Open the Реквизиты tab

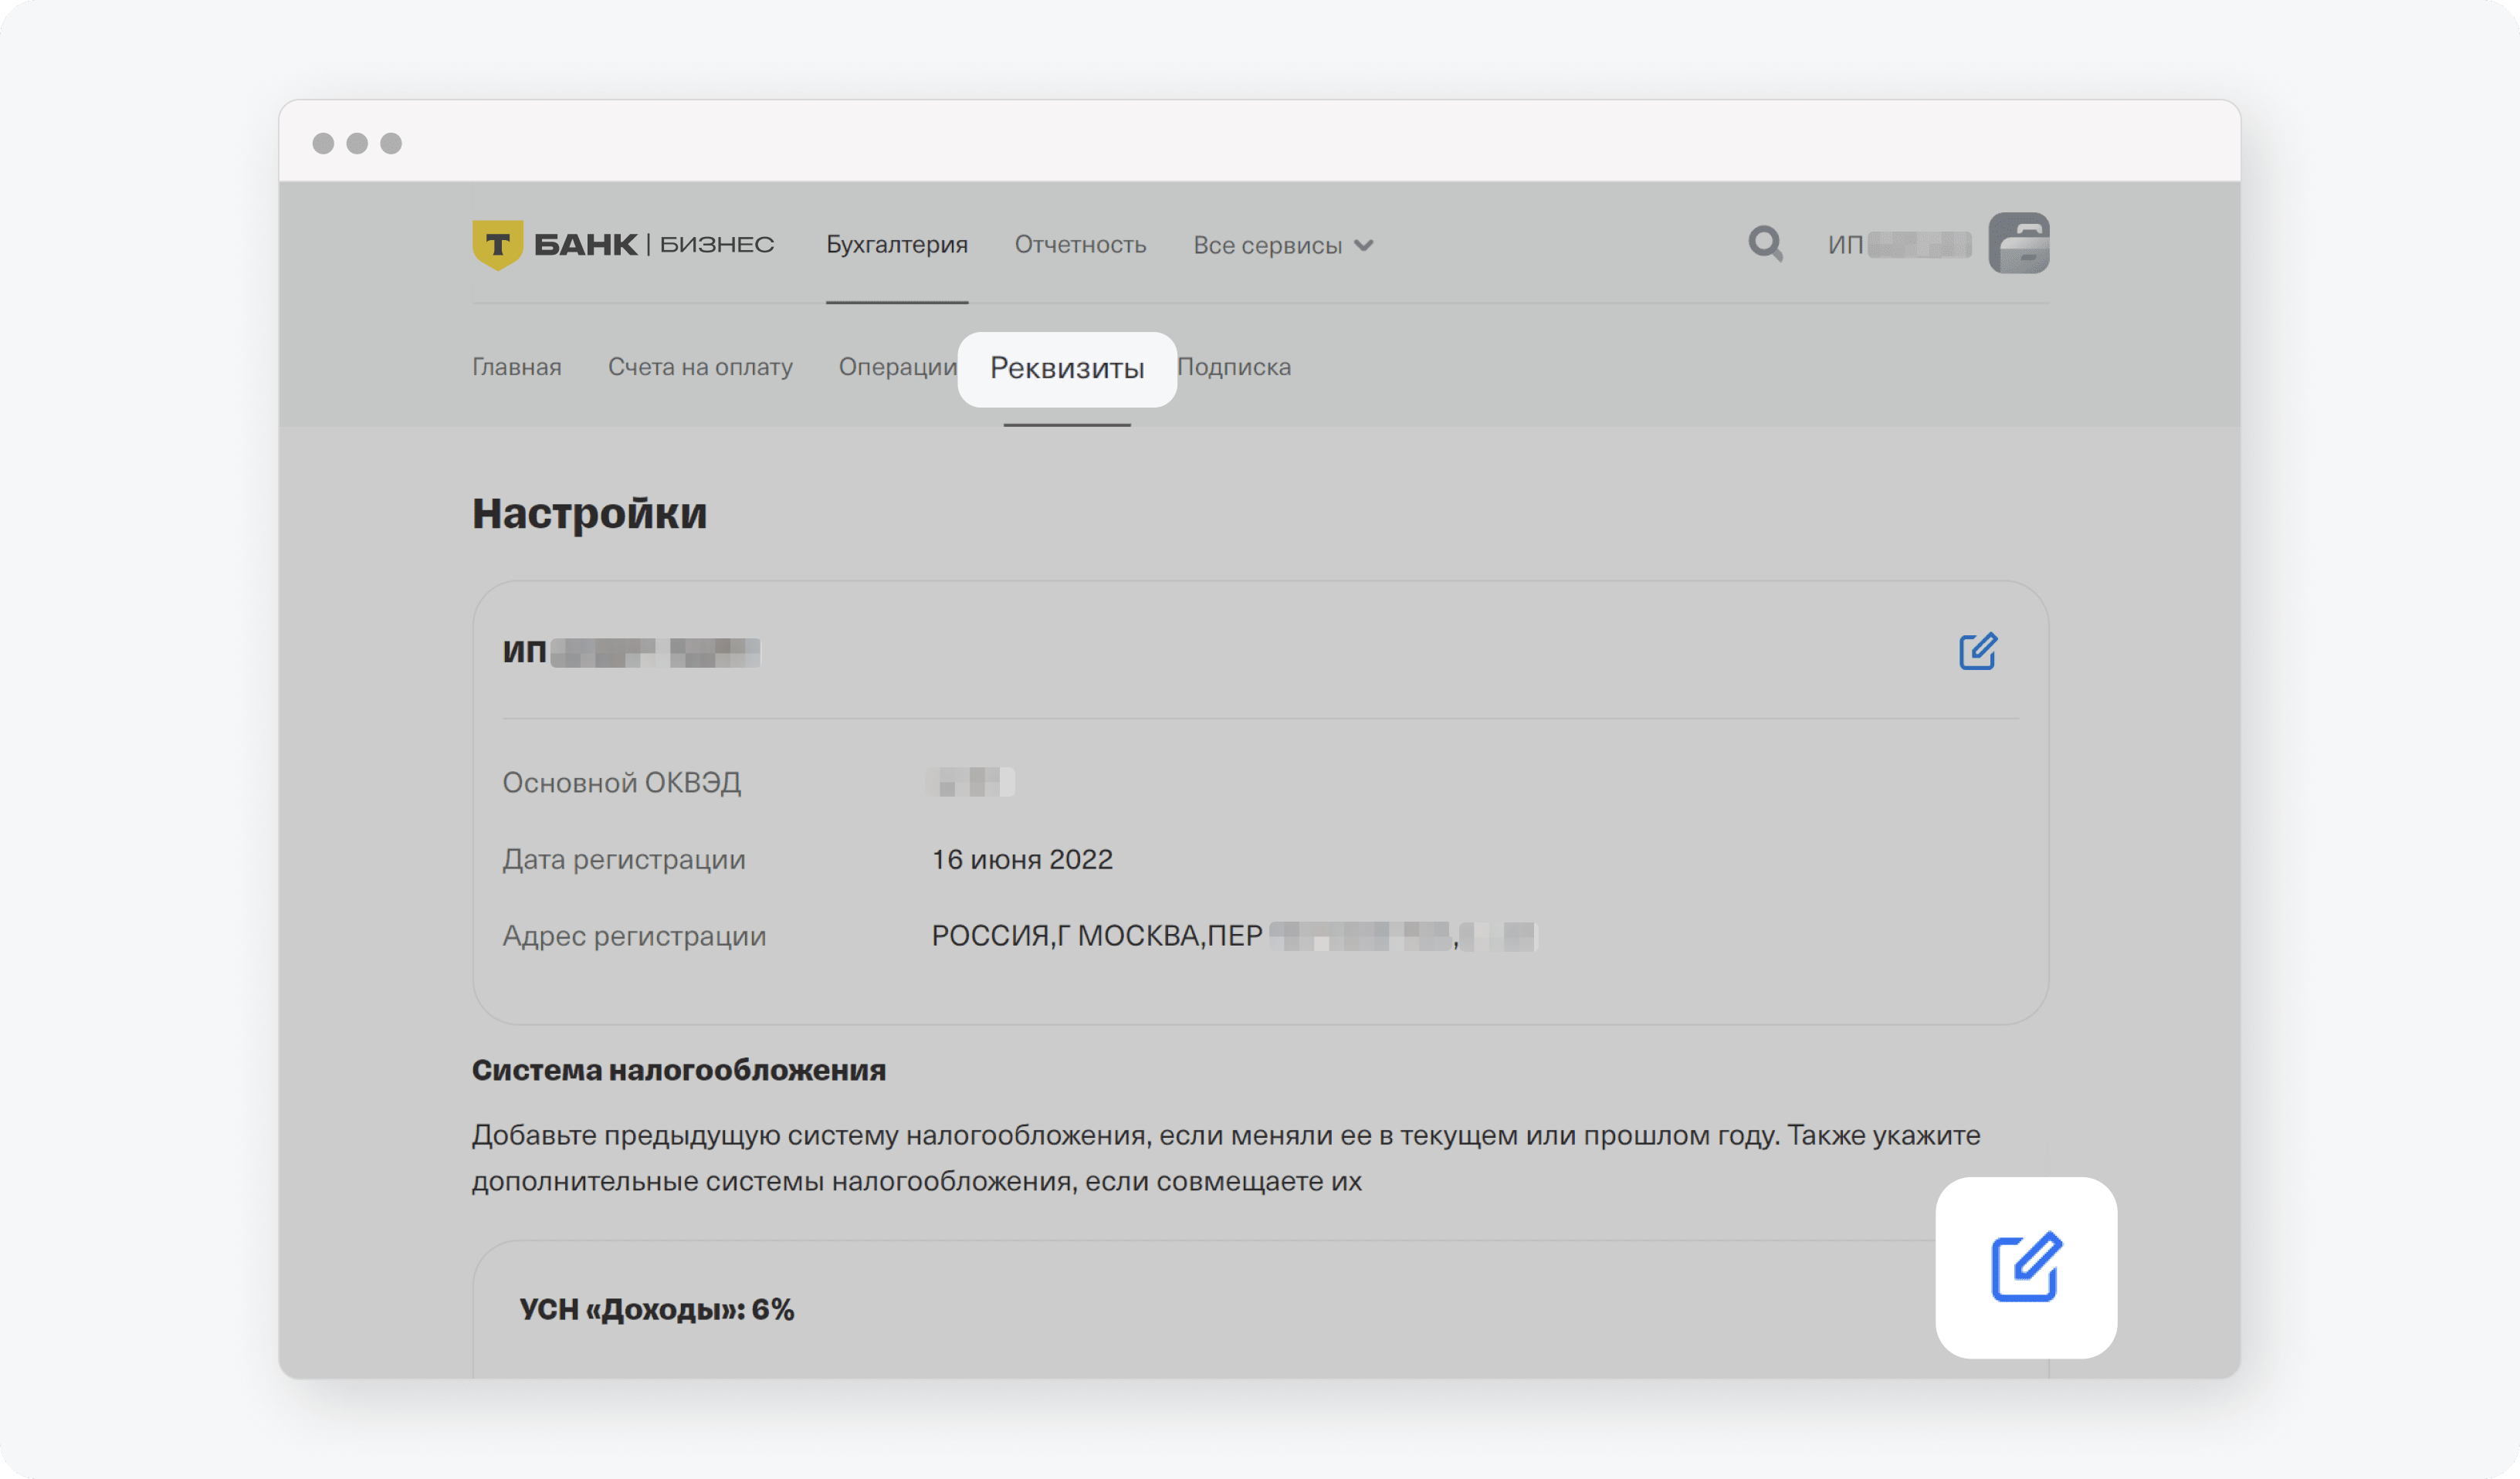pyautogui.click(x=1067, y=369)
